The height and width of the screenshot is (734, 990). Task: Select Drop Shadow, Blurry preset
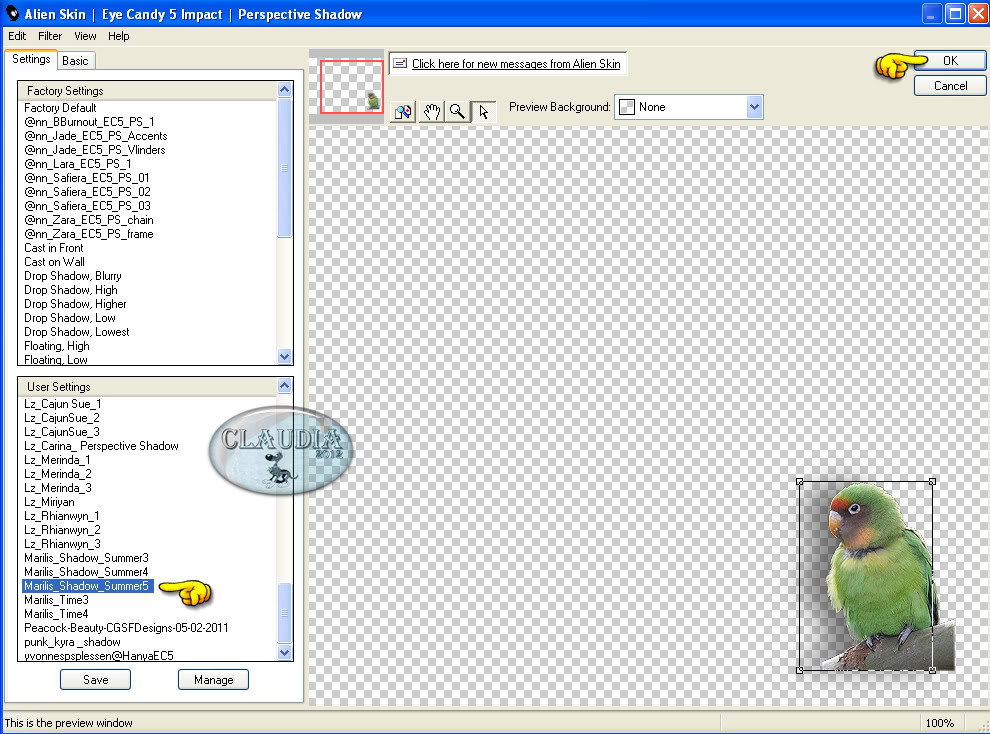(x=73, y=276)
